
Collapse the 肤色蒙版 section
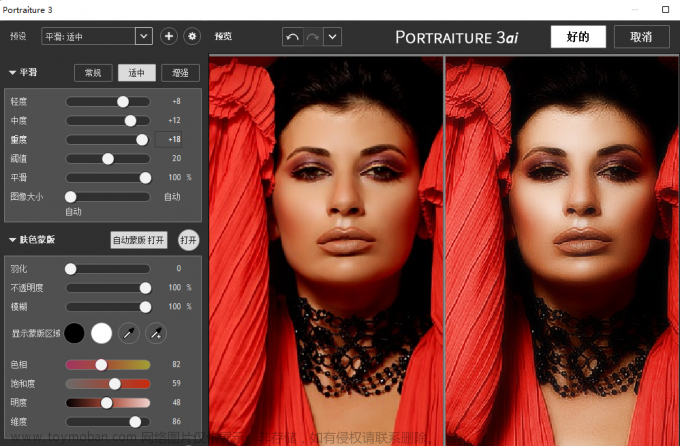click(13, 239)
